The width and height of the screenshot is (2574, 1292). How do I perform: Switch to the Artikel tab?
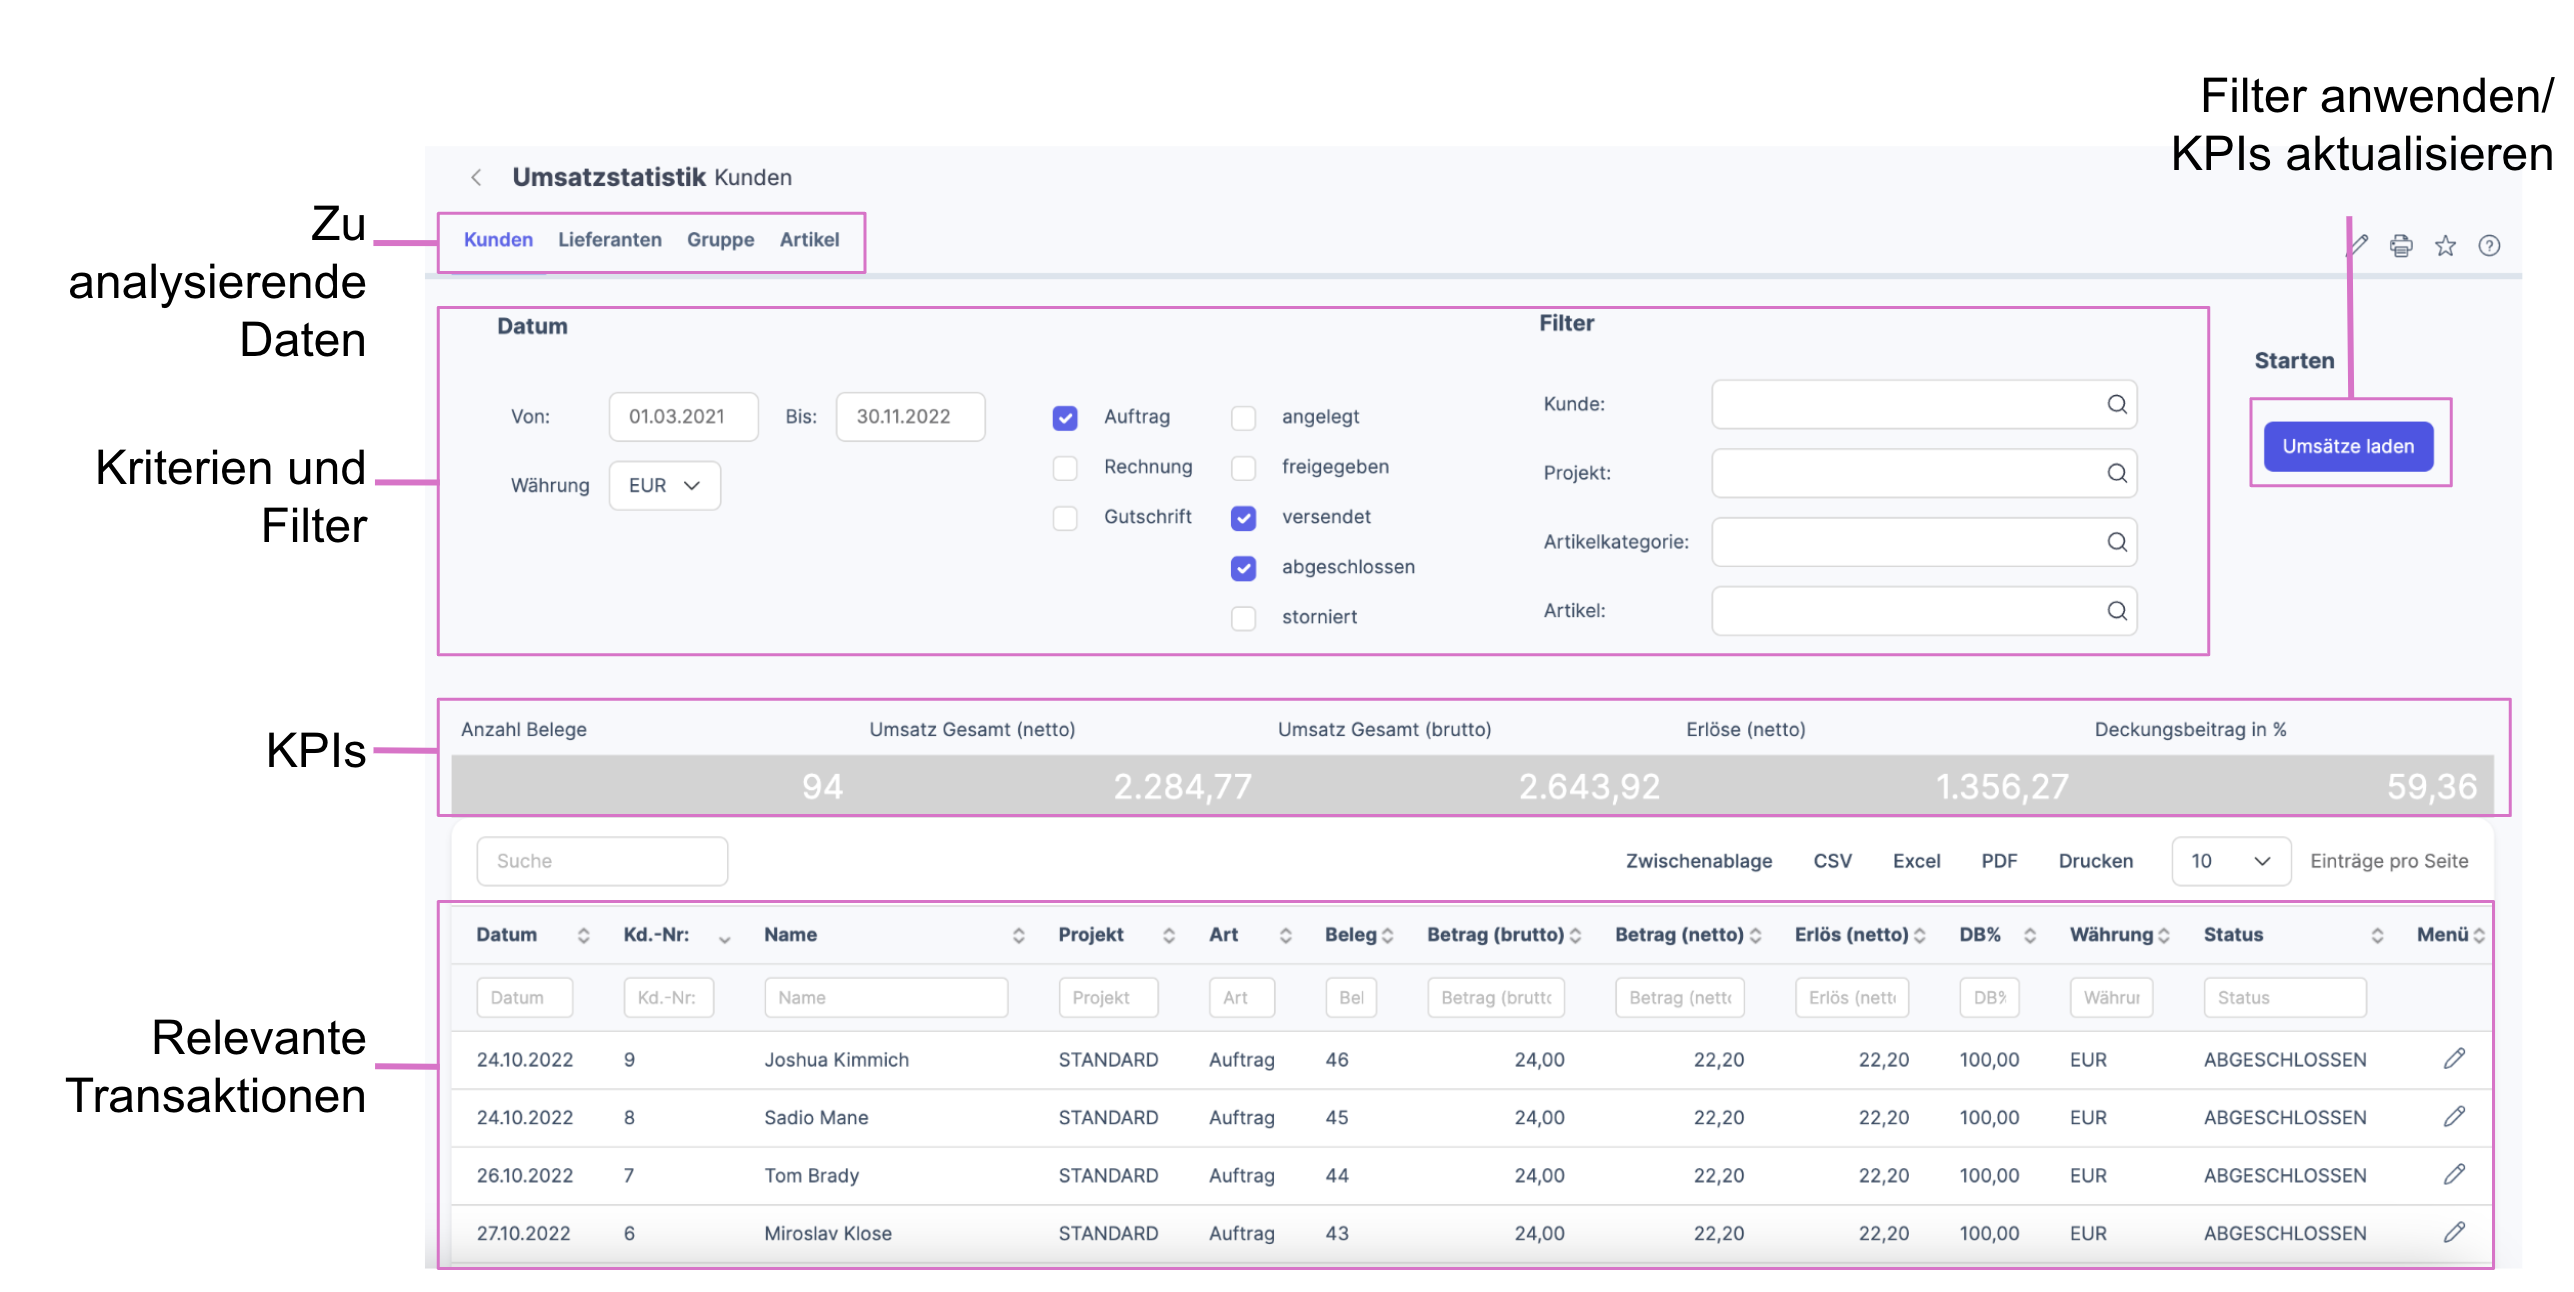pyautogui.click(x=809, y=240)
